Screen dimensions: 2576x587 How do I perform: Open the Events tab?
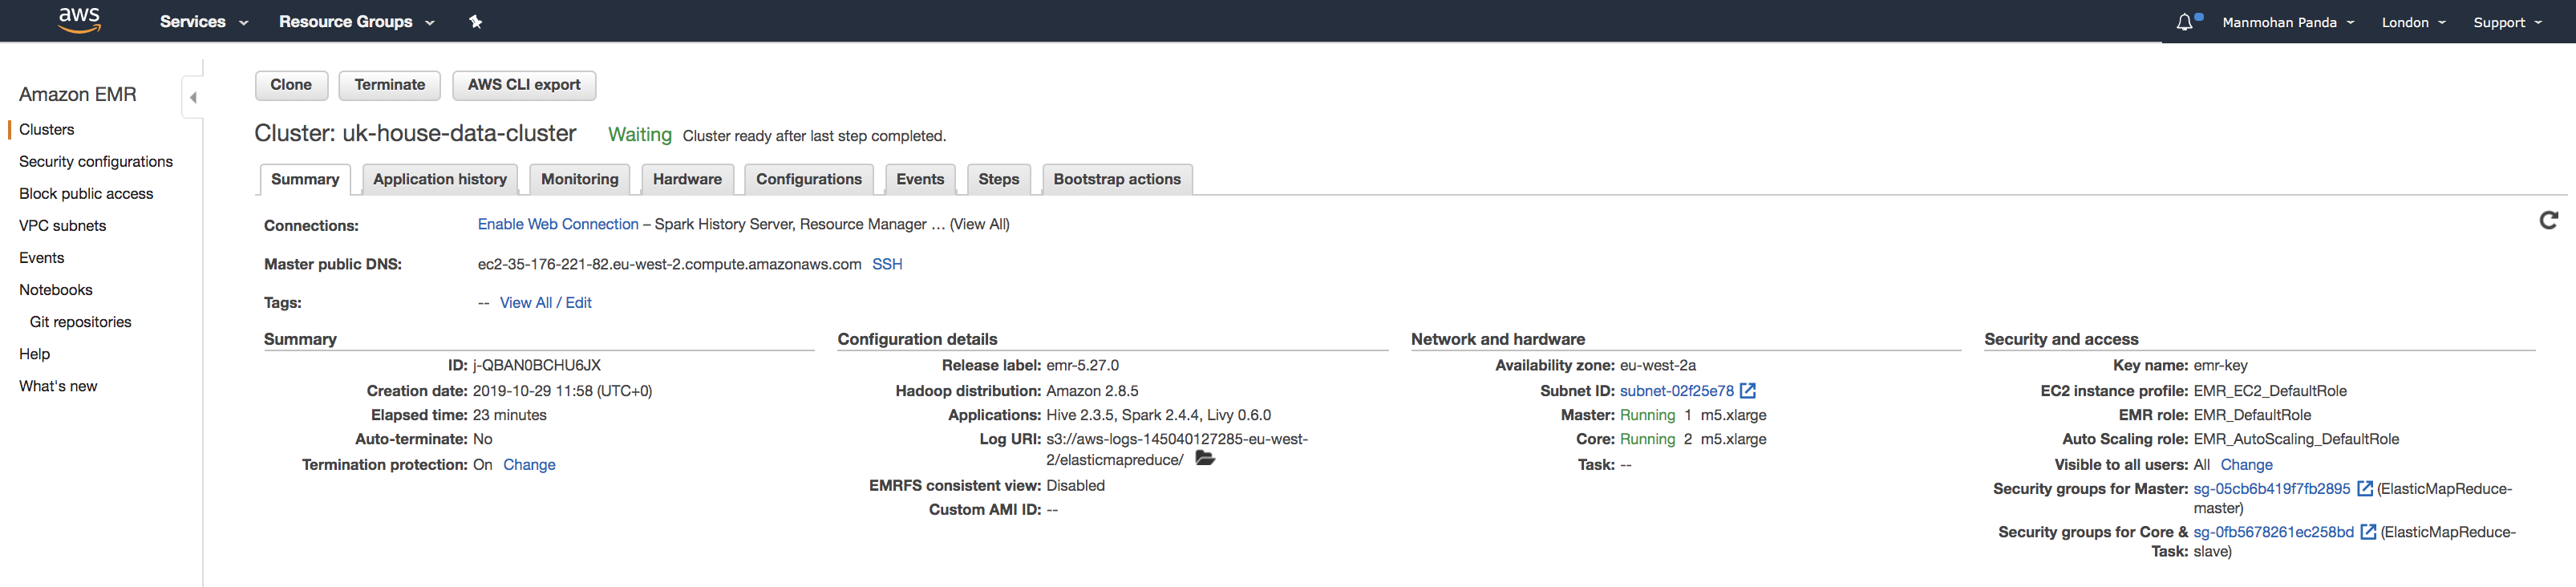(920, 179)
